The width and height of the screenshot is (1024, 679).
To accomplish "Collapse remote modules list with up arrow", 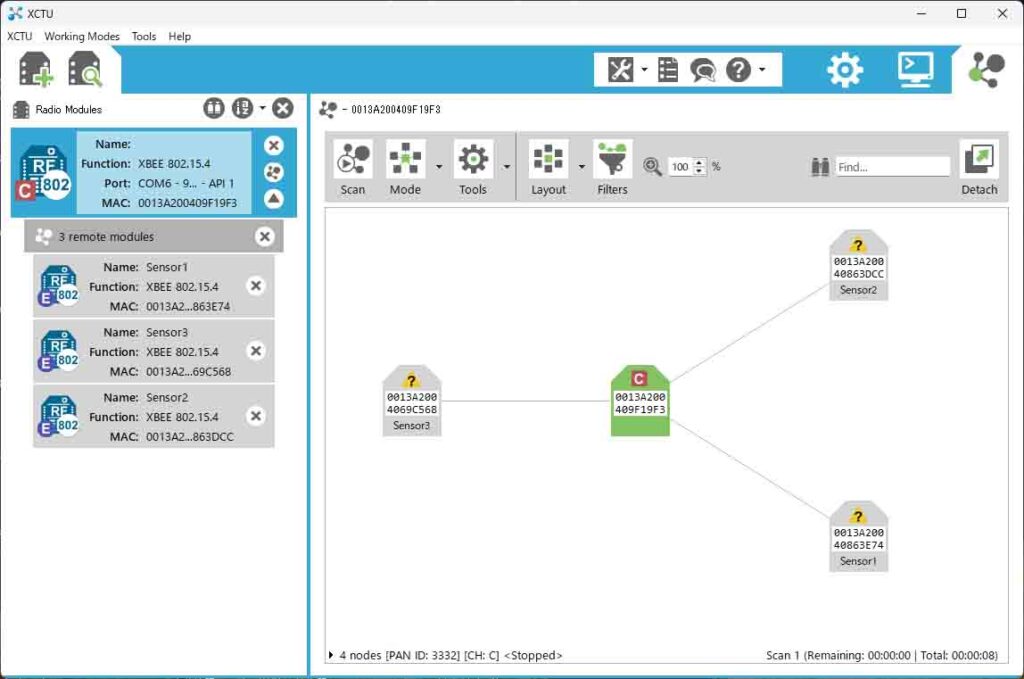I will [274, 198].
